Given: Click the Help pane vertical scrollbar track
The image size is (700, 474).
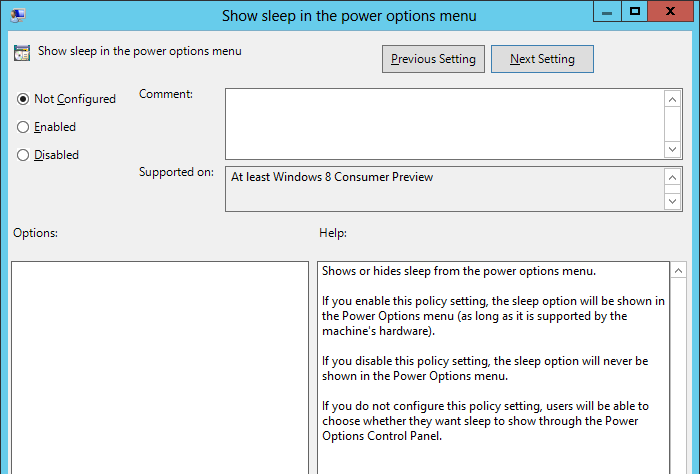Looking at the screenshot, I should tap(678, 380).
